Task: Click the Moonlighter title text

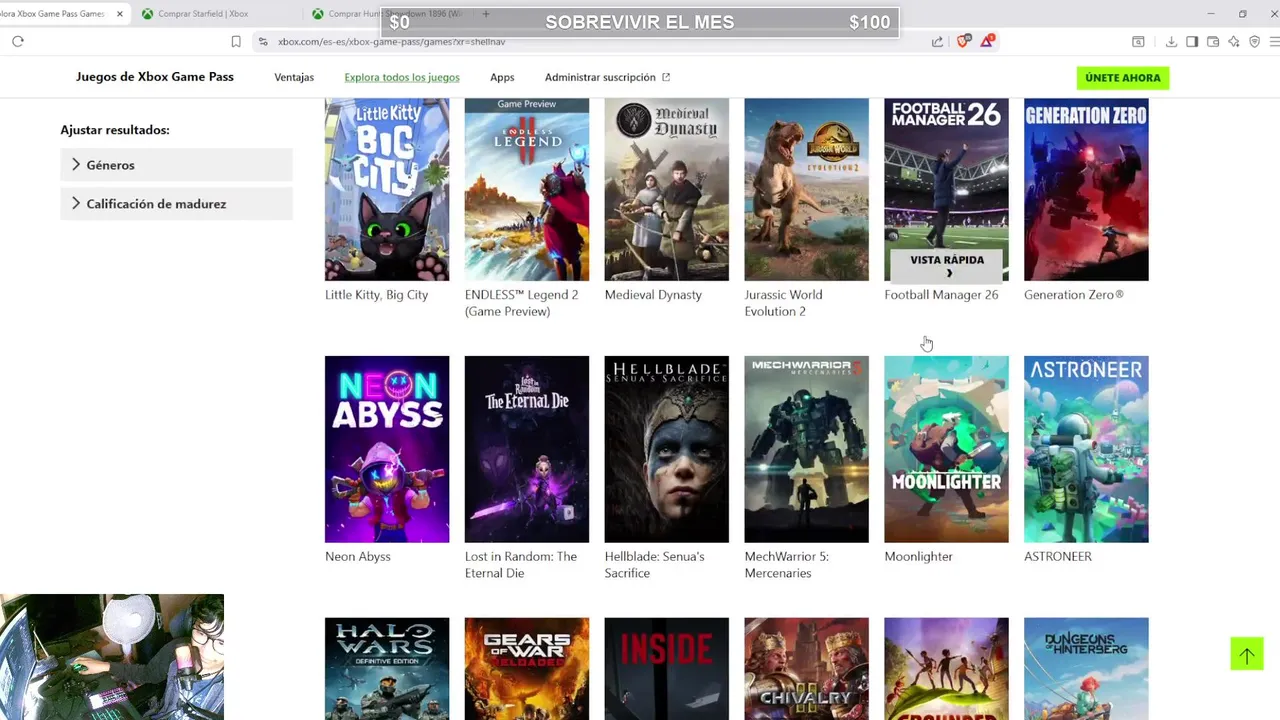Action: (919, 556)
